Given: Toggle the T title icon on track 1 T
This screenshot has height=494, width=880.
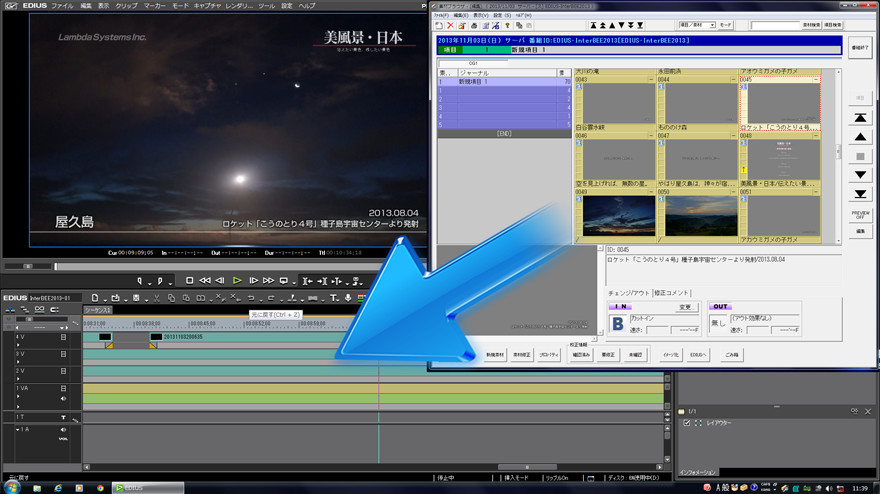Looking at the screenshot, I should click(63, 417).
